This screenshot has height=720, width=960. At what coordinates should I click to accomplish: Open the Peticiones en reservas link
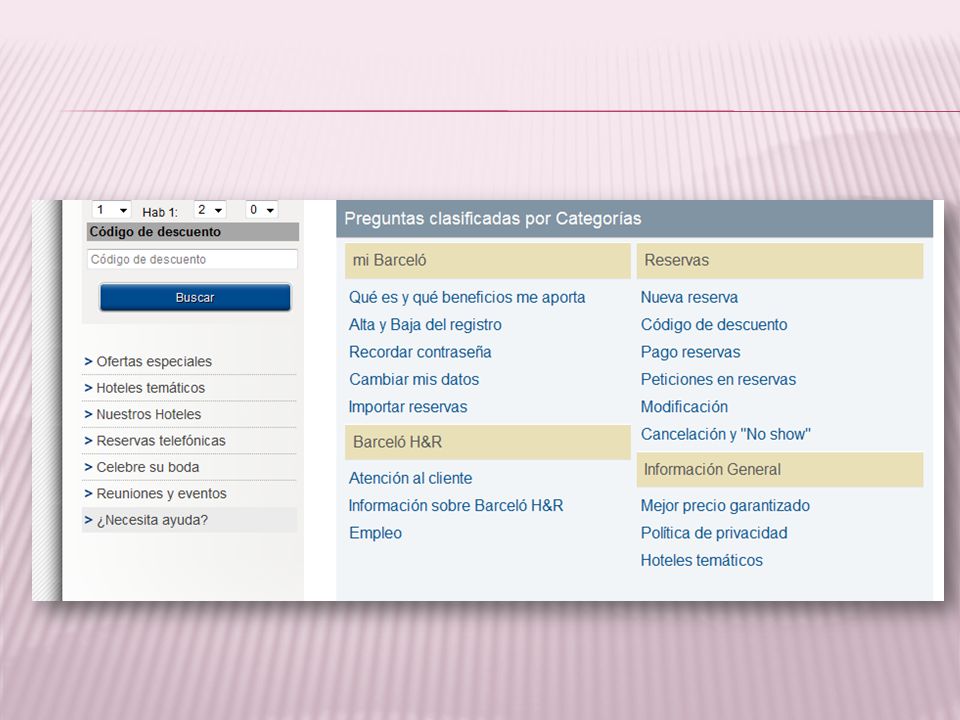(718, 379)
